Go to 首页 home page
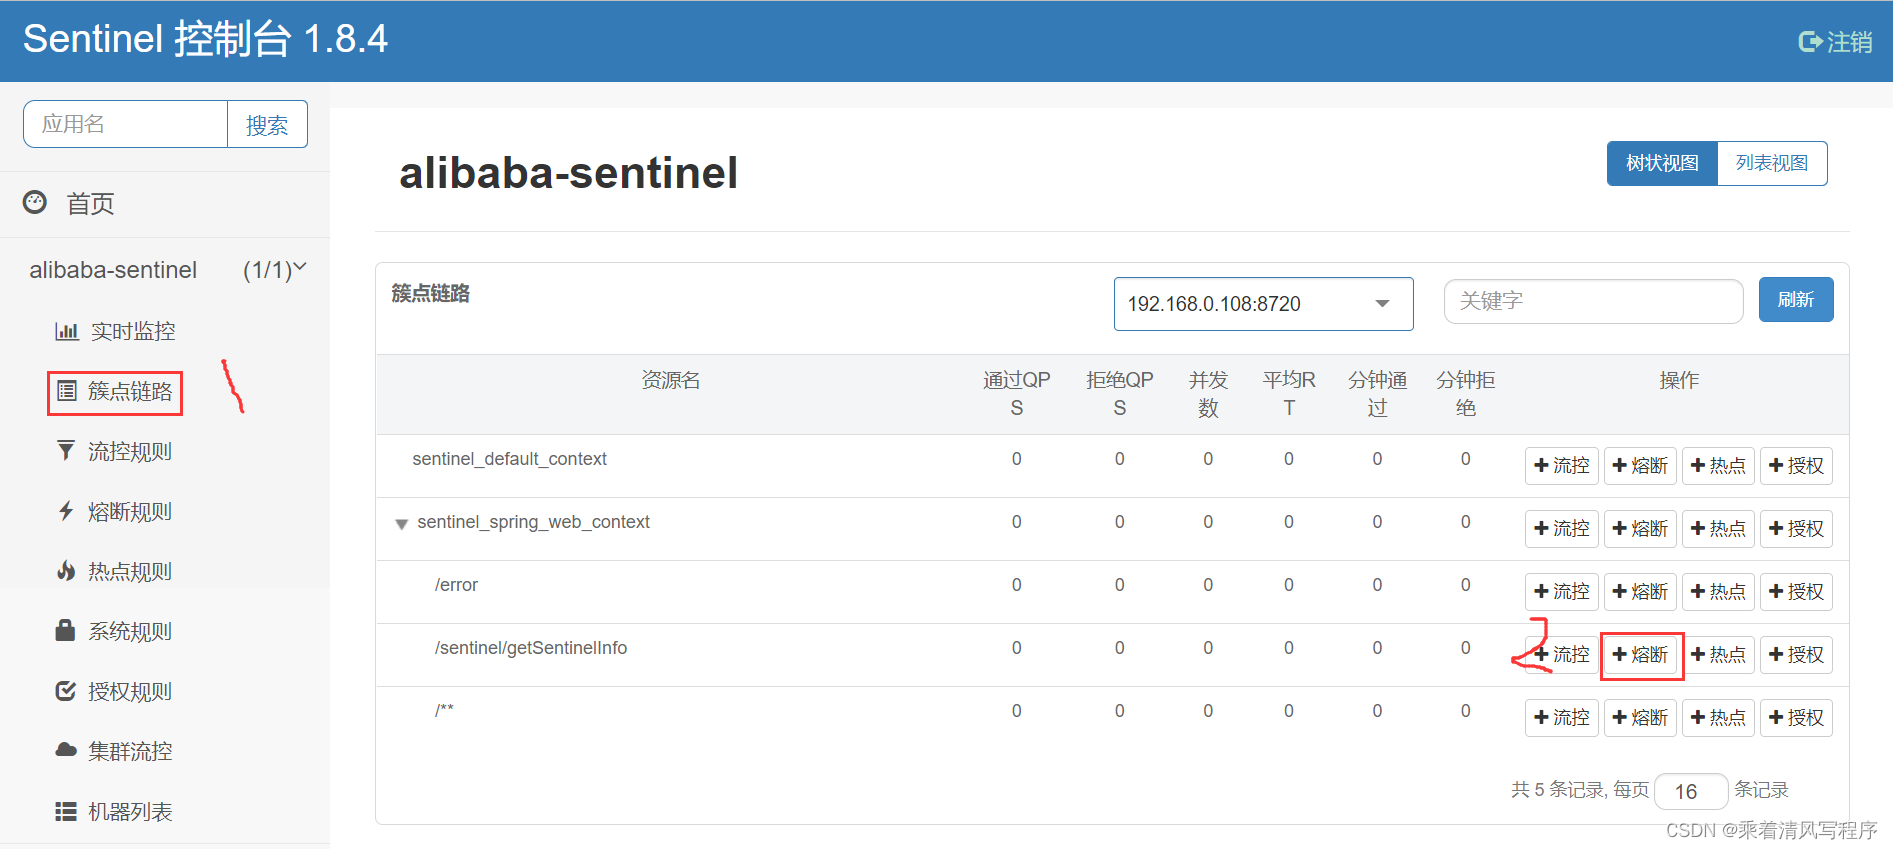 click(90, 203)
